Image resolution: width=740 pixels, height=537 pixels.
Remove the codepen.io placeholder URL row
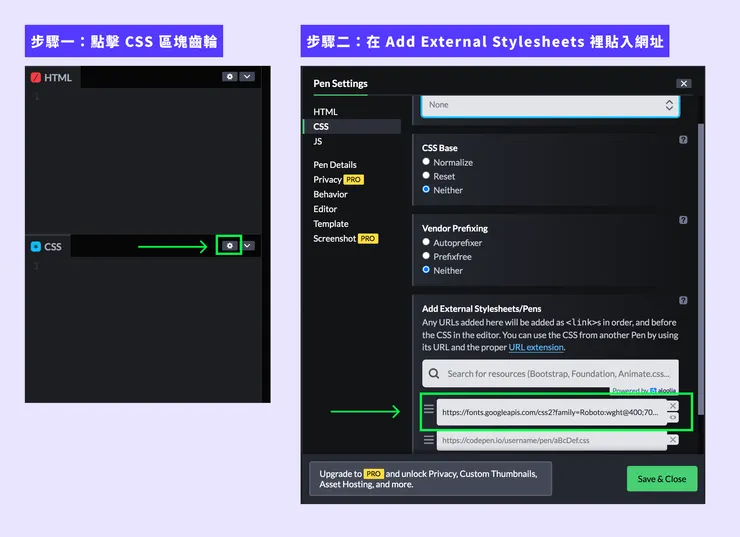673,440
